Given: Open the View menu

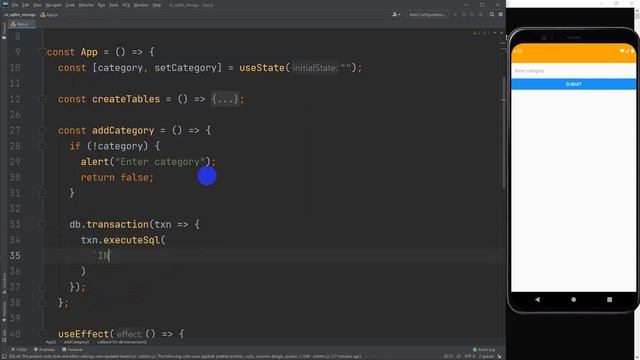Looking at the screenshot, I should (37, 5).
